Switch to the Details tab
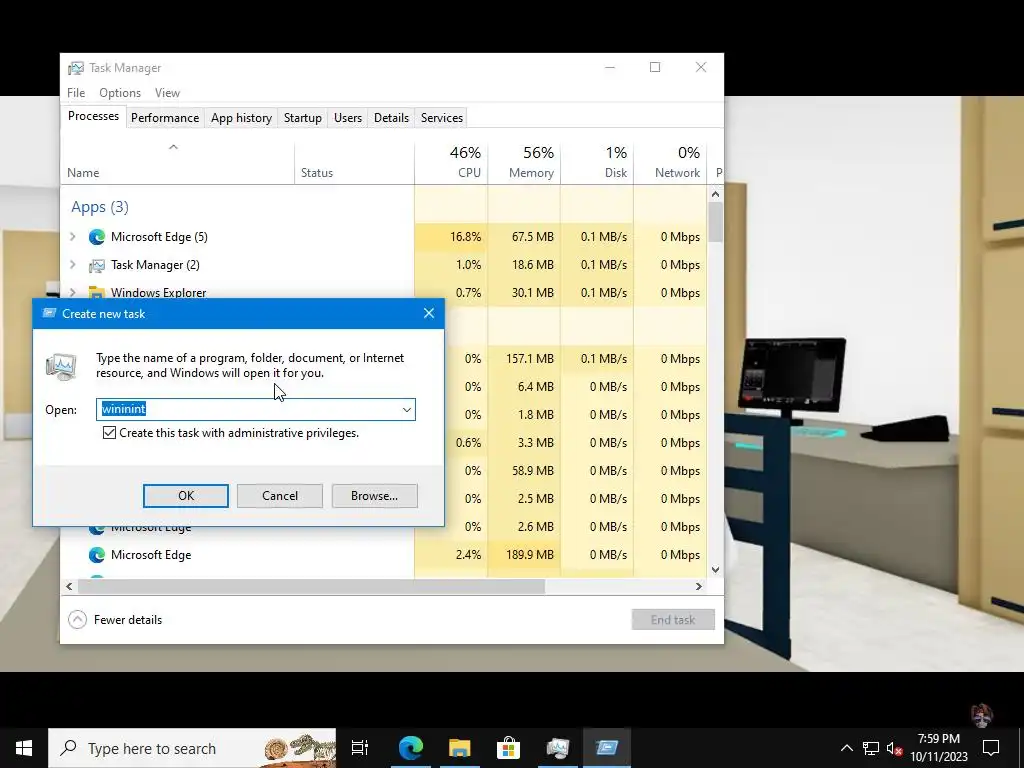 pos(391,118)
